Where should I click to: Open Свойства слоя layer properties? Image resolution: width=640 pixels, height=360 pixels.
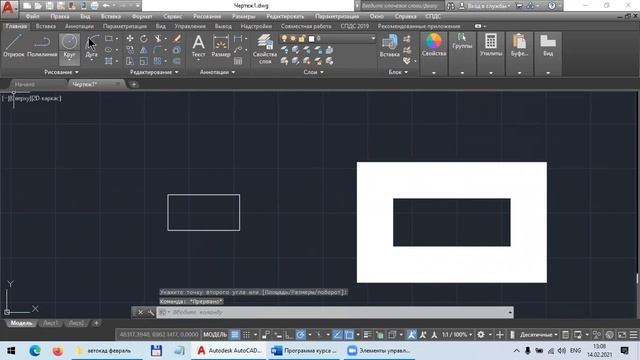(265, 49)
